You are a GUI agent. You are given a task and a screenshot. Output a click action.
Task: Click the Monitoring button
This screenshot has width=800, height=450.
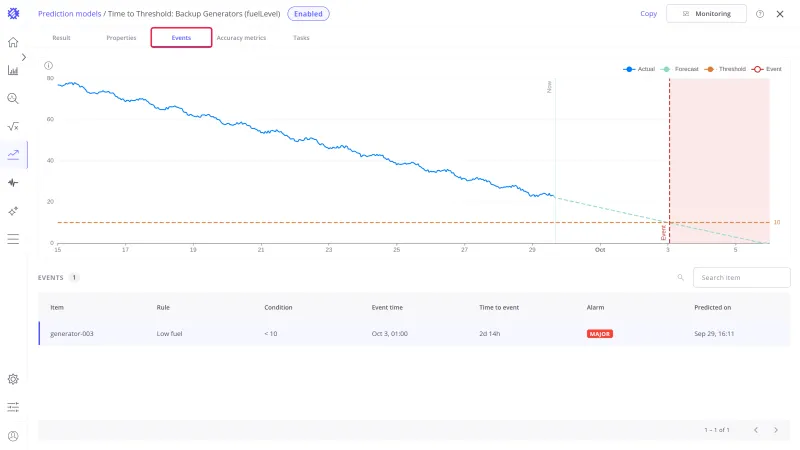click(706, 14)
